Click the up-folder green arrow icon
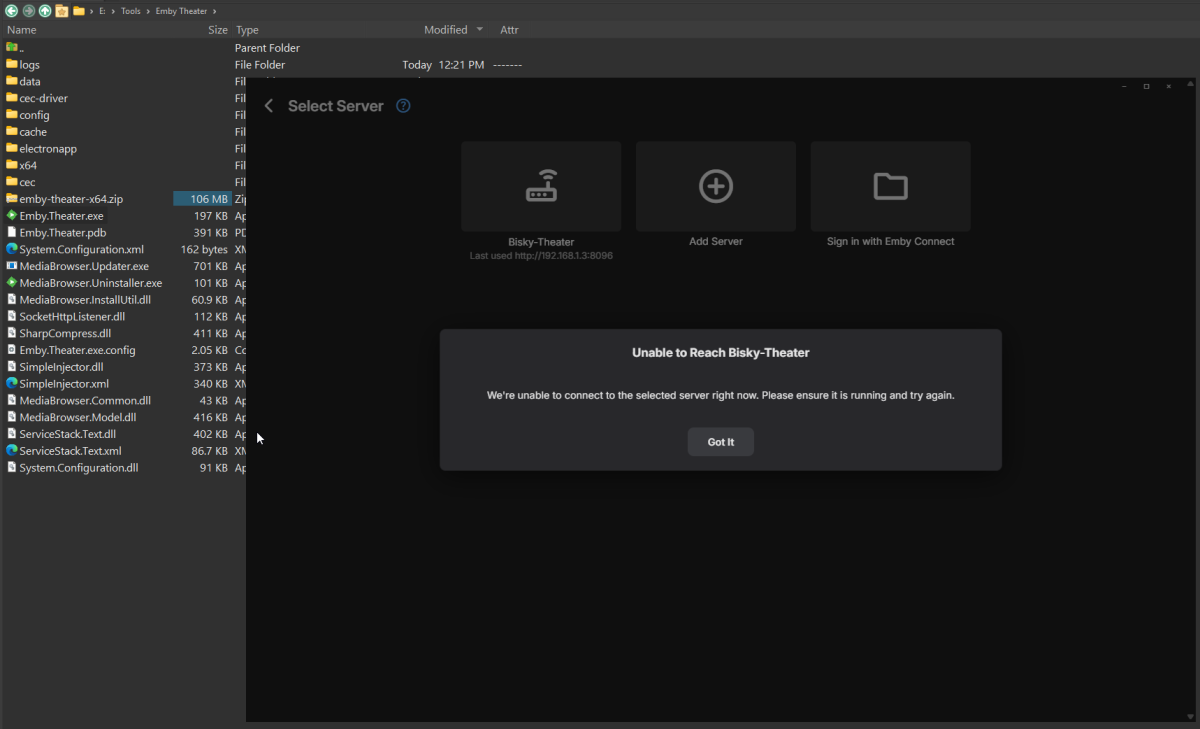The image size is (1200, 729). coord(45,11)
